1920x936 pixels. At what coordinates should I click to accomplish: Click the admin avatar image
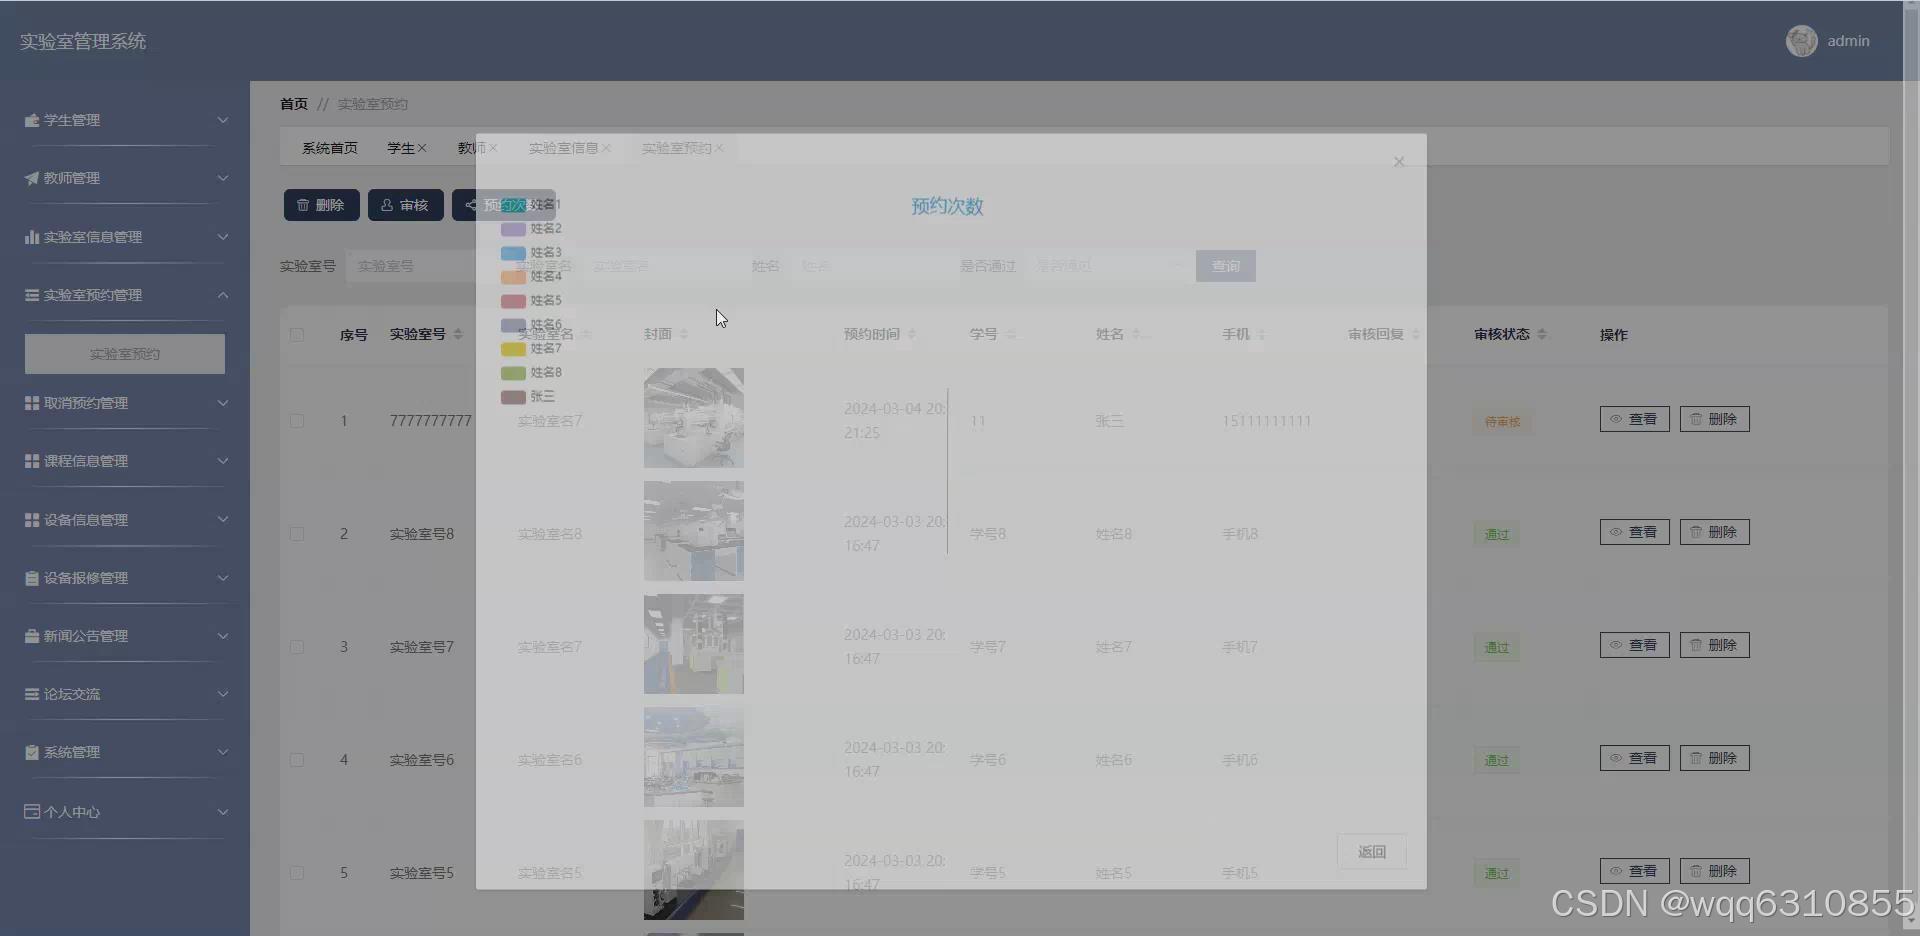click(x=1801, y=41)
